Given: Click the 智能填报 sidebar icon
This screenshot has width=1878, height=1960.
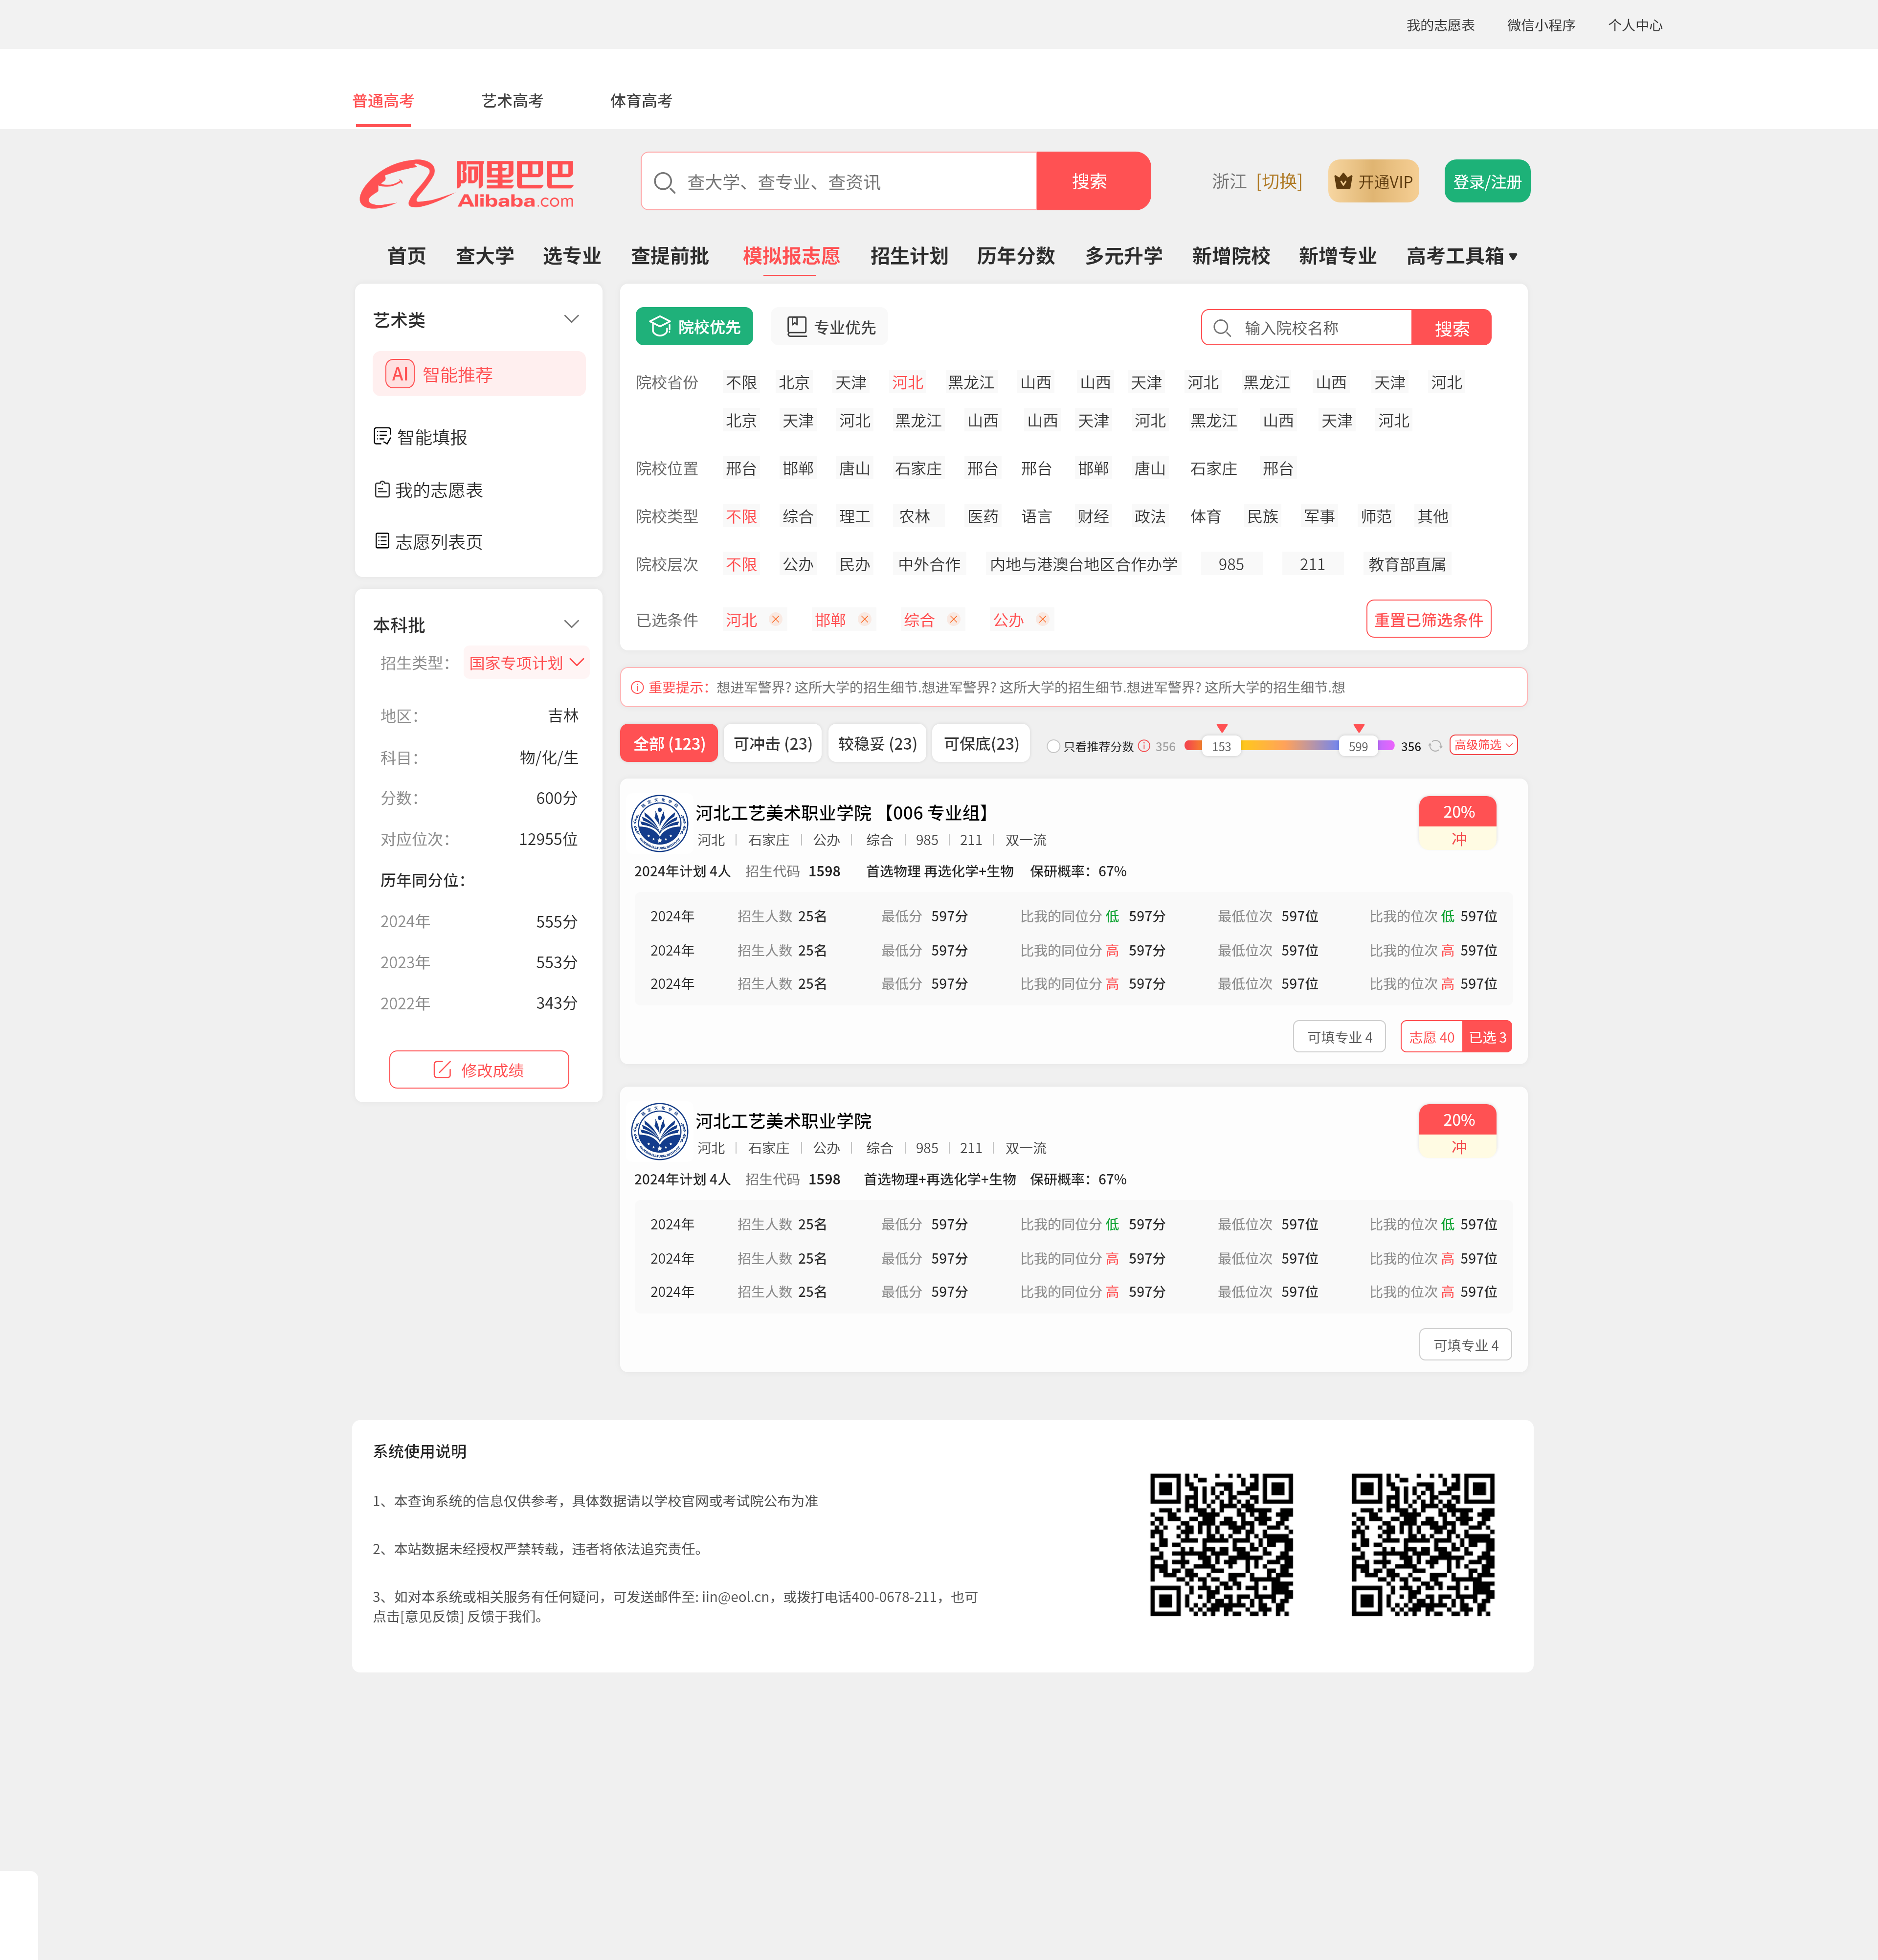Looking at the screenshot, I should coord(382,436).
